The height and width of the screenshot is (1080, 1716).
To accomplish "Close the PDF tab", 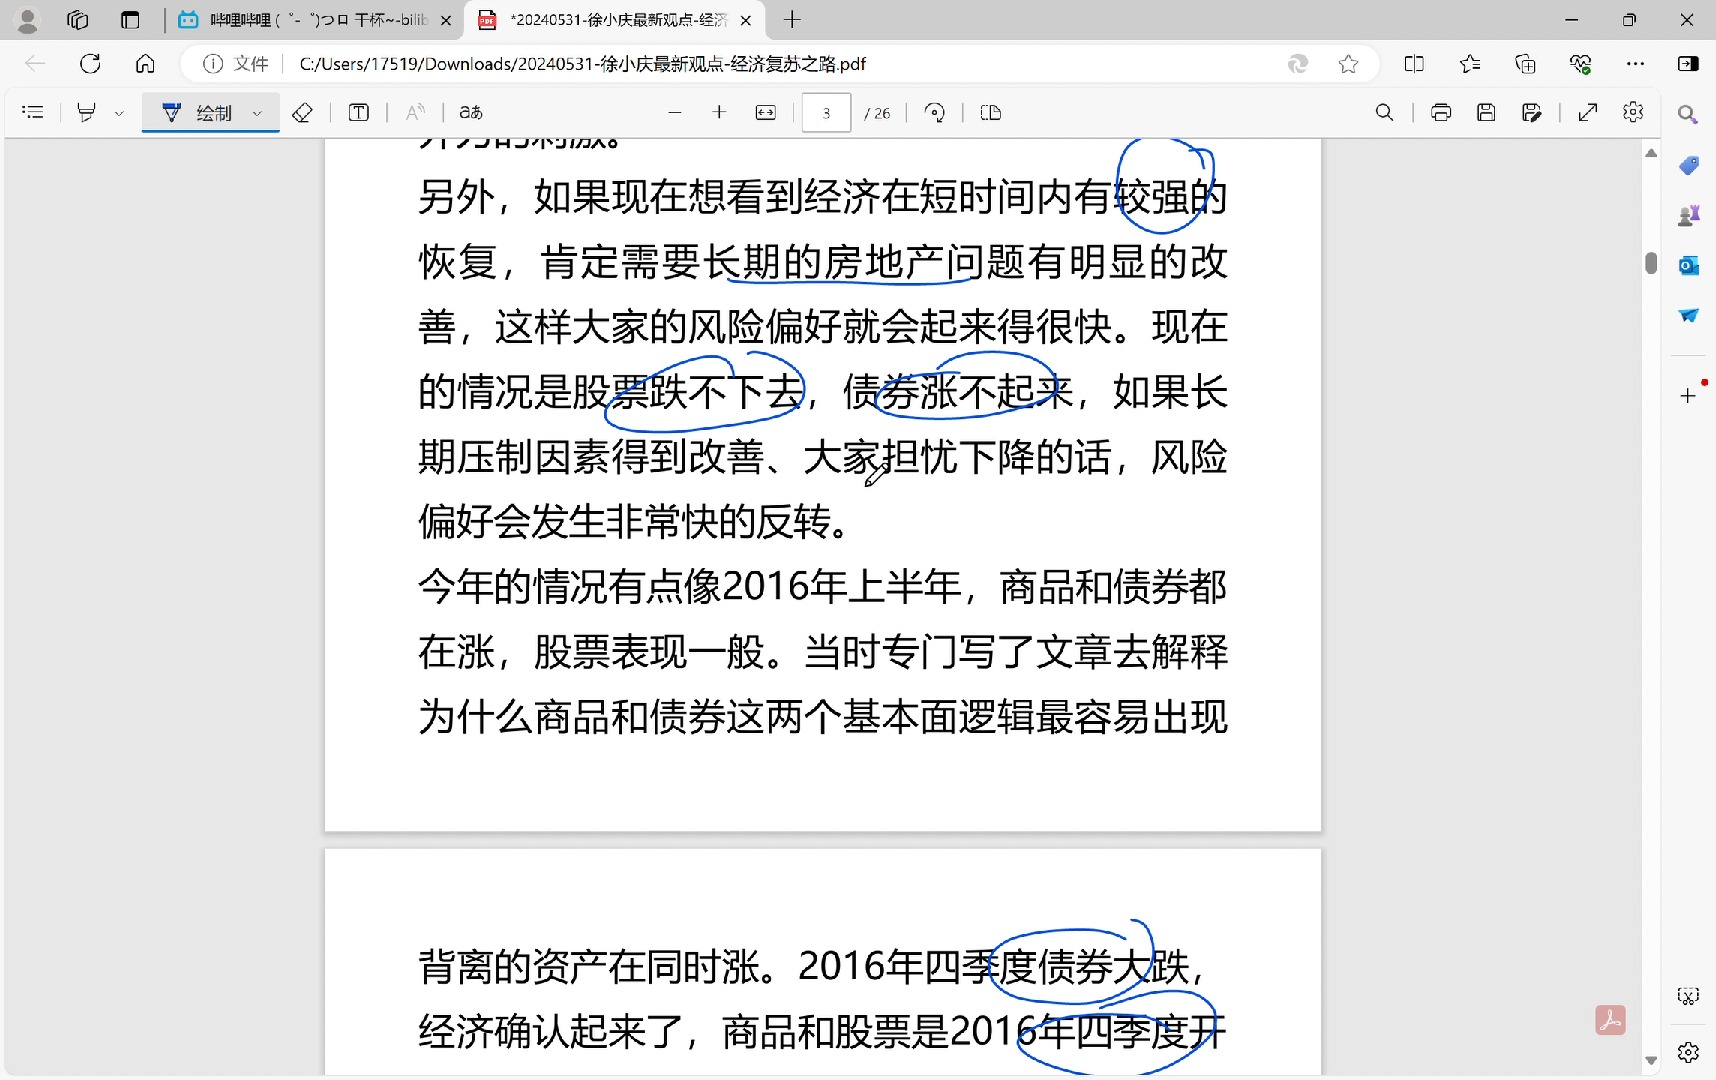I will coord(746,20).
